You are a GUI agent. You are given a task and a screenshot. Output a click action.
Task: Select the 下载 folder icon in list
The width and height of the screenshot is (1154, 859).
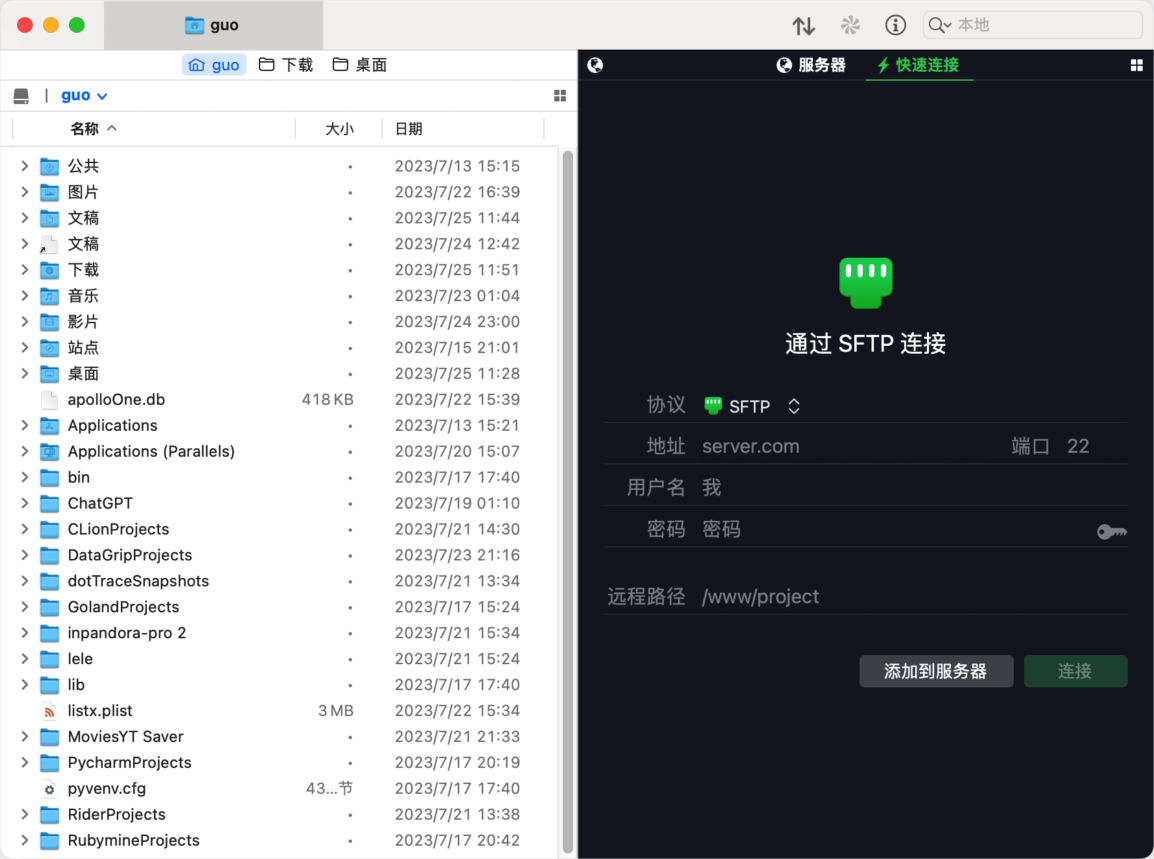[49, 270]
